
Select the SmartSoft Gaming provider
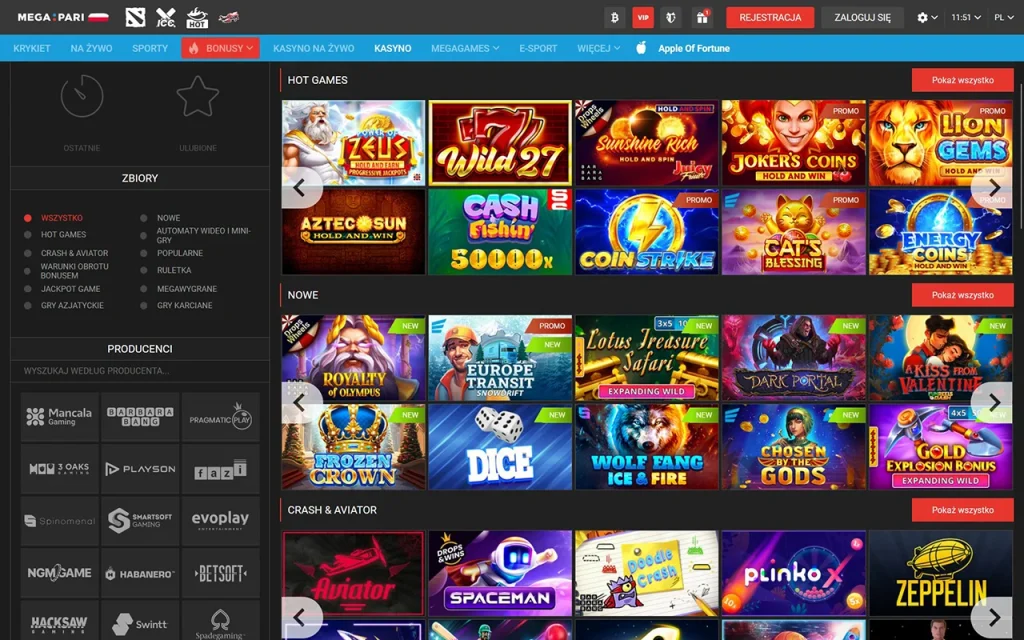click(x=140, y=521)
